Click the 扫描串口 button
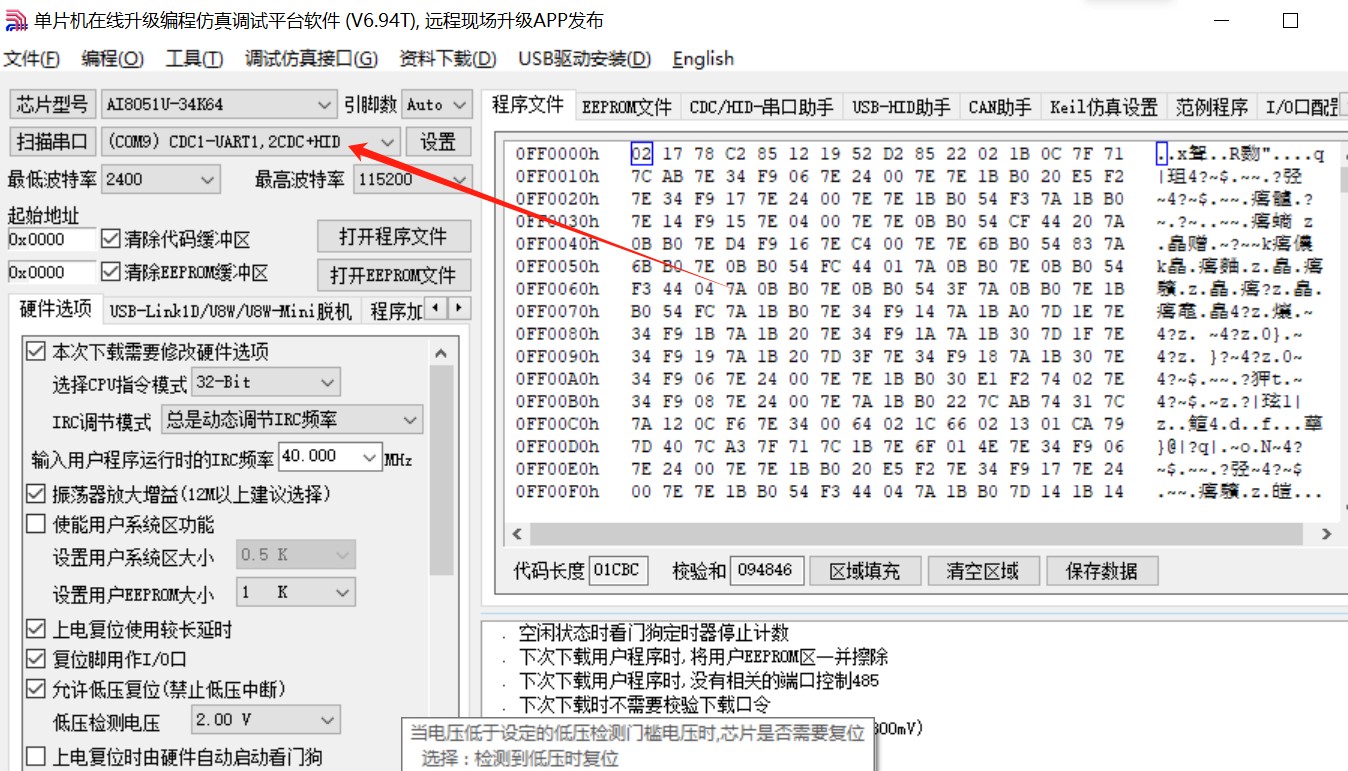The height and width of the screenshot is (771, 1348). point(52,141)
